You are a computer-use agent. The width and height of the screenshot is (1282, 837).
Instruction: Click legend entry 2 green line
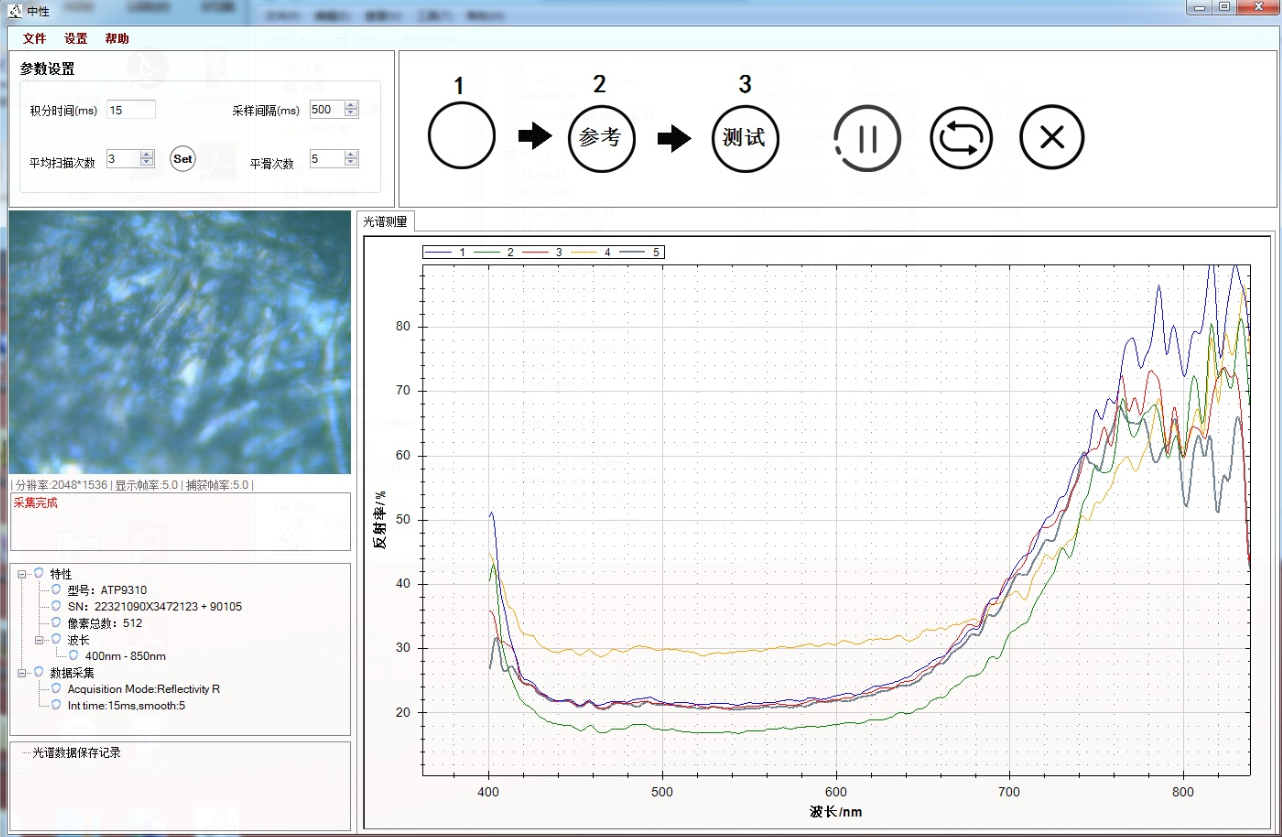[494, 252]
